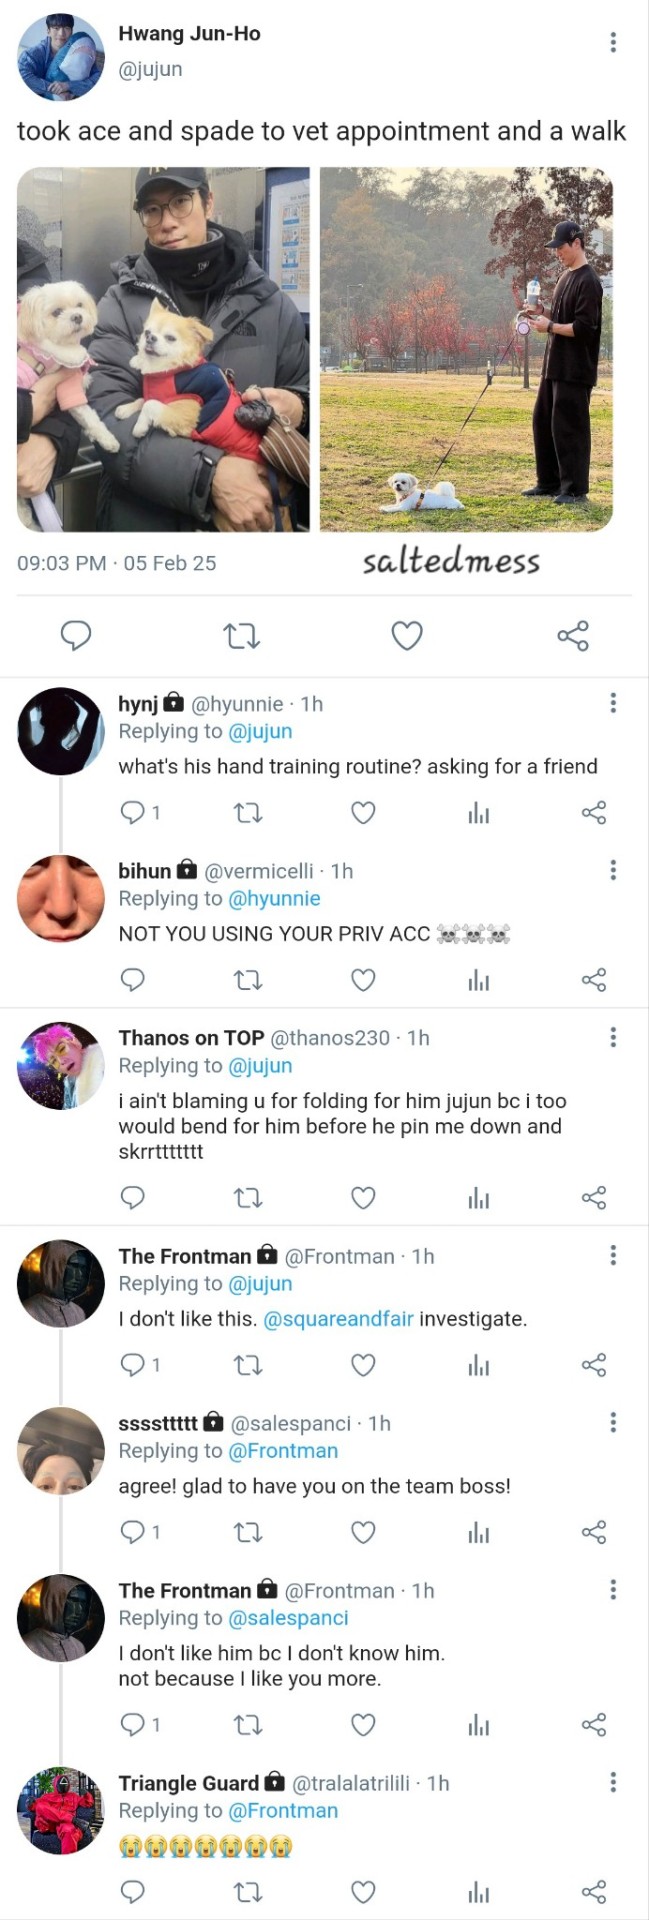Open Thanos on TOP's profile avatar
Image resolution: width=649 pixels, height=1920 pixels.
click(61, 1066)
